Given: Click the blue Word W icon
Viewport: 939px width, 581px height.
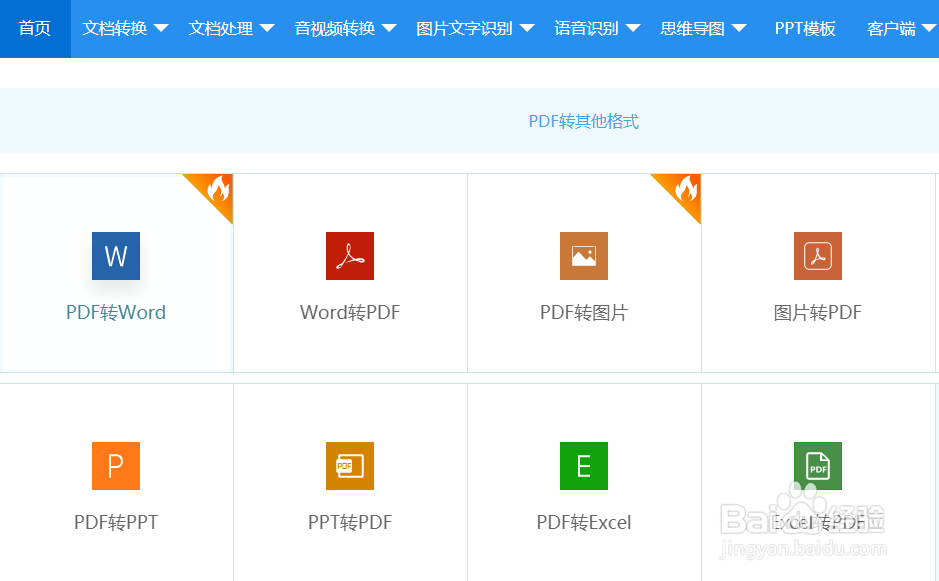Looking at the screenshot, I should point(116,256).
